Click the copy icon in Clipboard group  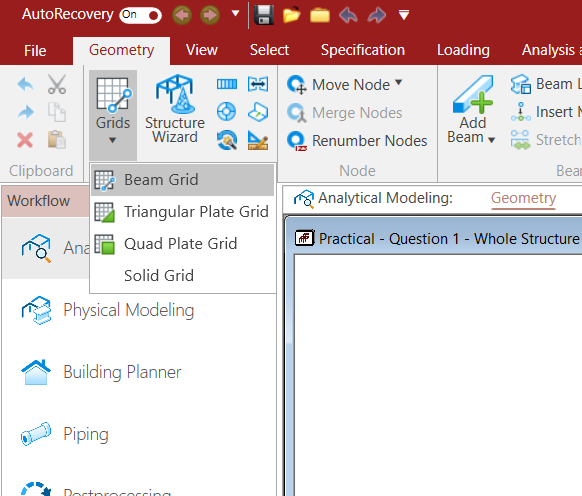pyautogui.click(x=57, y=112)
